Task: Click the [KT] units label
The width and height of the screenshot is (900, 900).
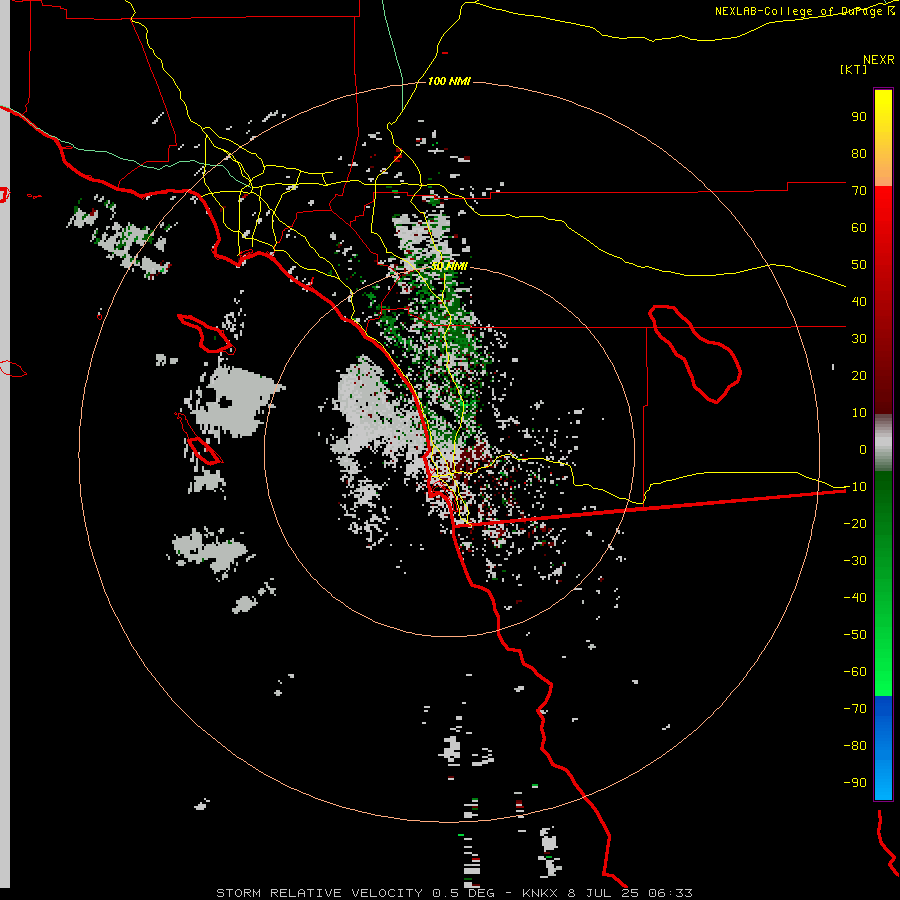Action: pyautogui.click(x=854, y=69)
